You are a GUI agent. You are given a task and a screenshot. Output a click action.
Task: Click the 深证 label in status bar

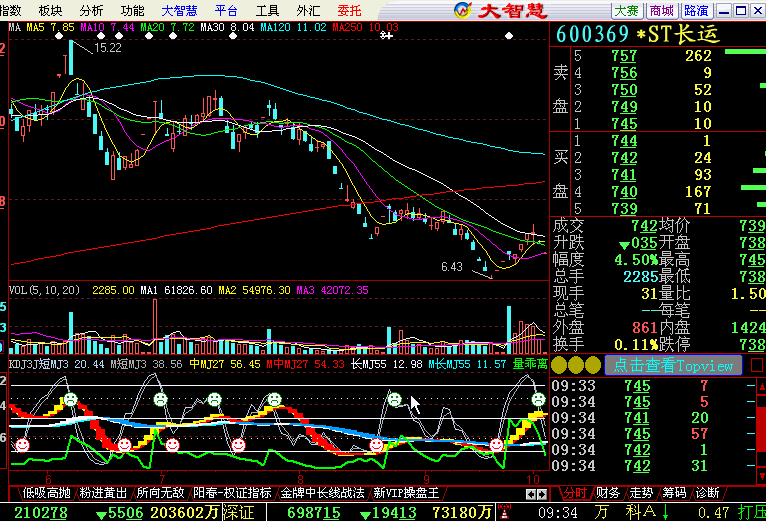point(239,513)
